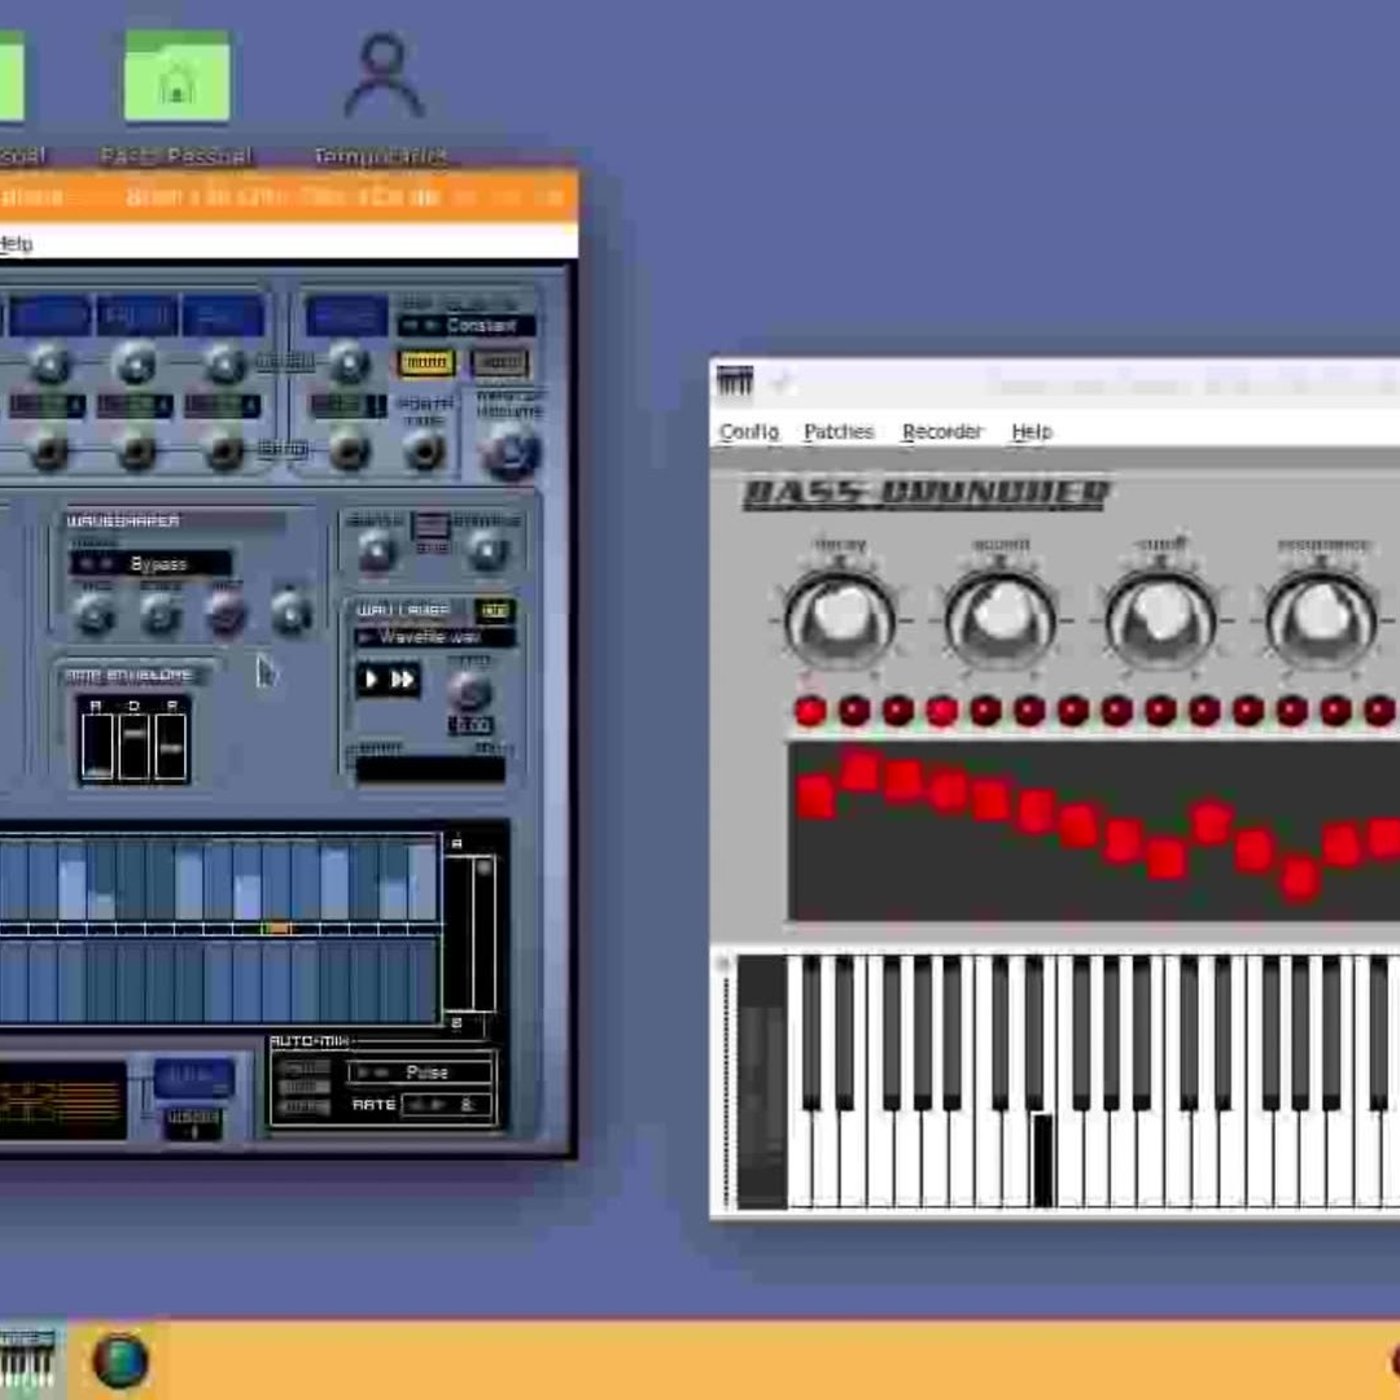Click the decay knob
Screen dimensions: 1400x1400
coord(840,620)
